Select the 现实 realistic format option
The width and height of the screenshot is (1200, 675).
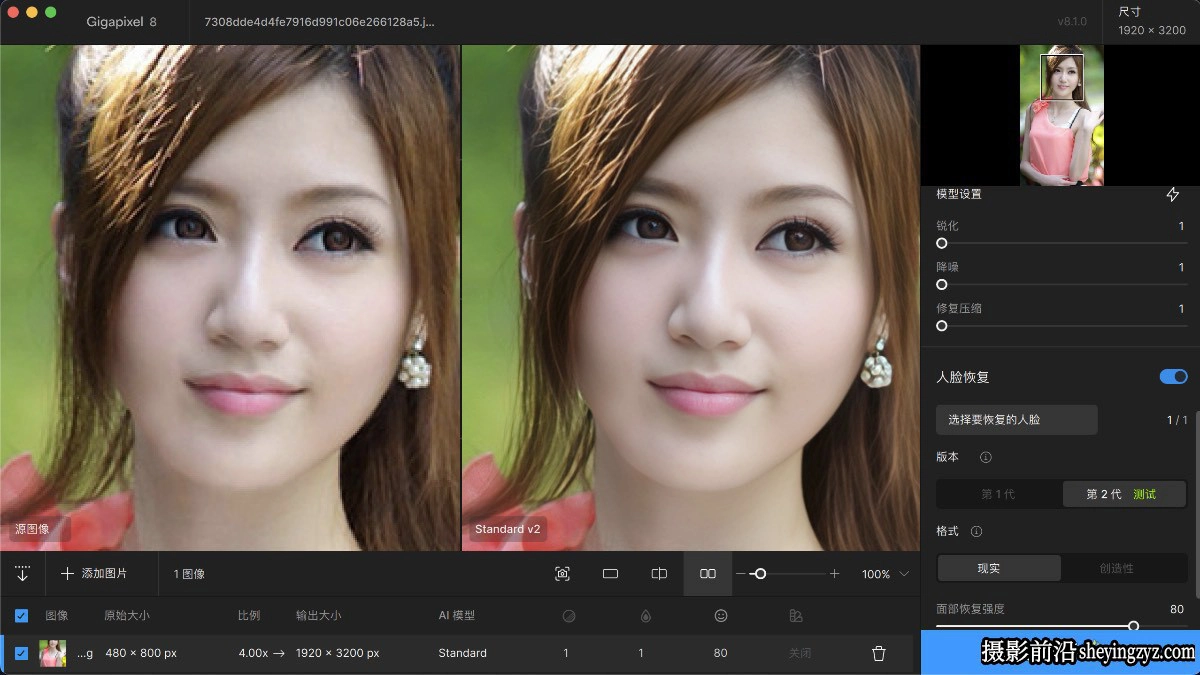999,568
